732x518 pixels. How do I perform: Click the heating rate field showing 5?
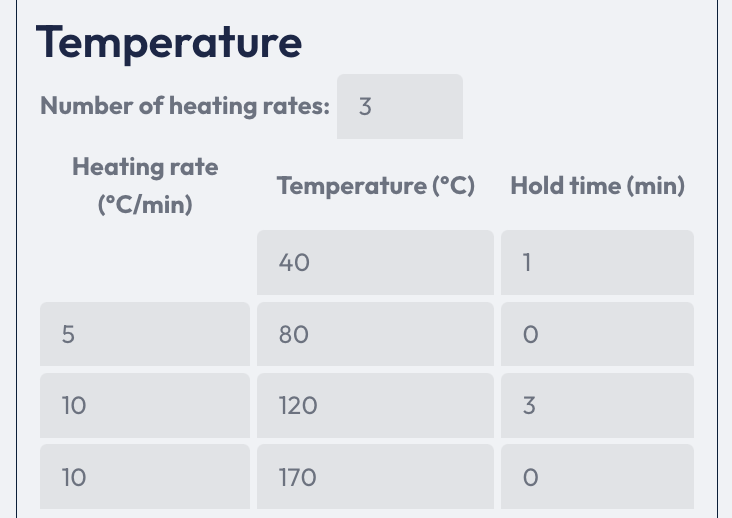145,335
